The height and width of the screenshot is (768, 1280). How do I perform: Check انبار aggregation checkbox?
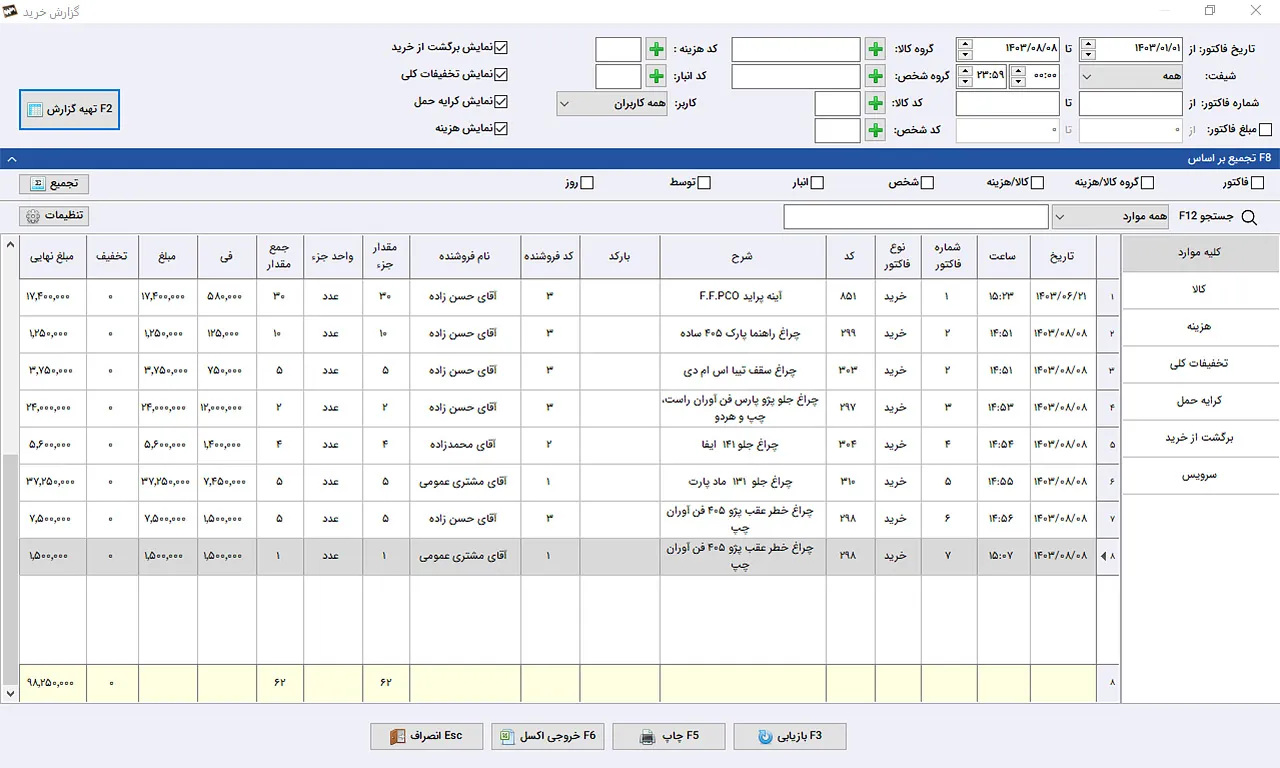point(817,183)
